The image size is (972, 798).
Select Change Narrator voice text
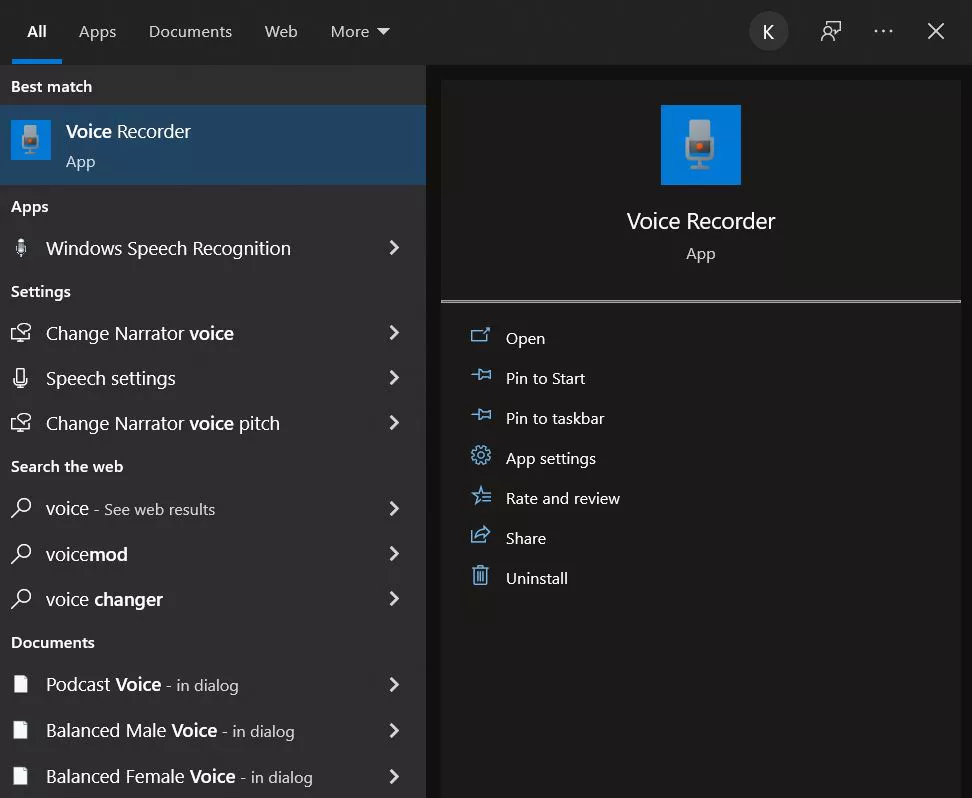pyautogui.click(x=139, y=334)
